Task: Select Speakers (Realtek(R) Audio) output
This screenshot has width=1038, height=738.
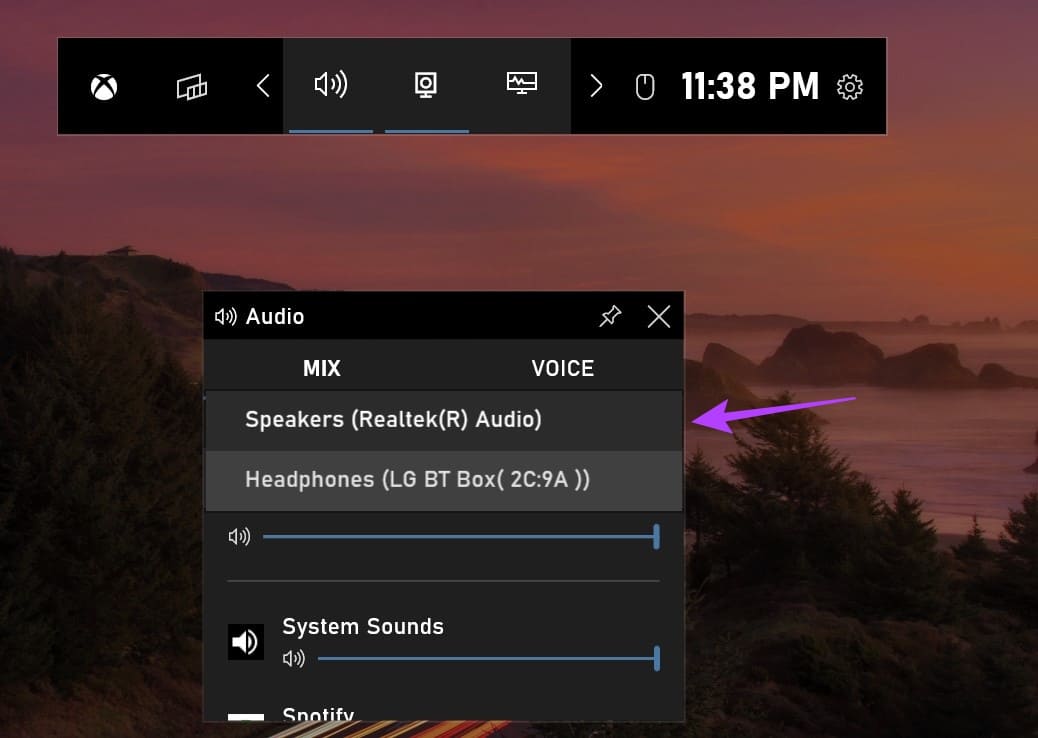Action: tap(444, 420)
